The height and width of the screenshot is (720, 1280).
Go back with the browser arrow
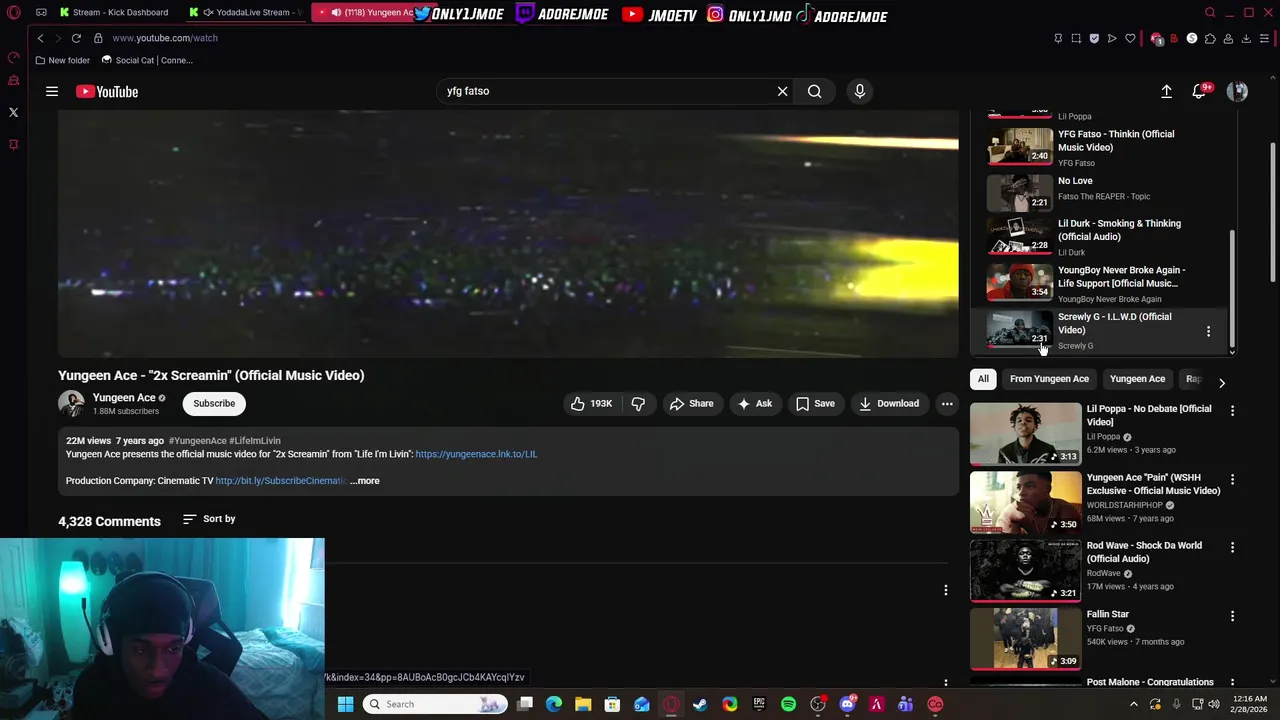[x=40, y=38]
